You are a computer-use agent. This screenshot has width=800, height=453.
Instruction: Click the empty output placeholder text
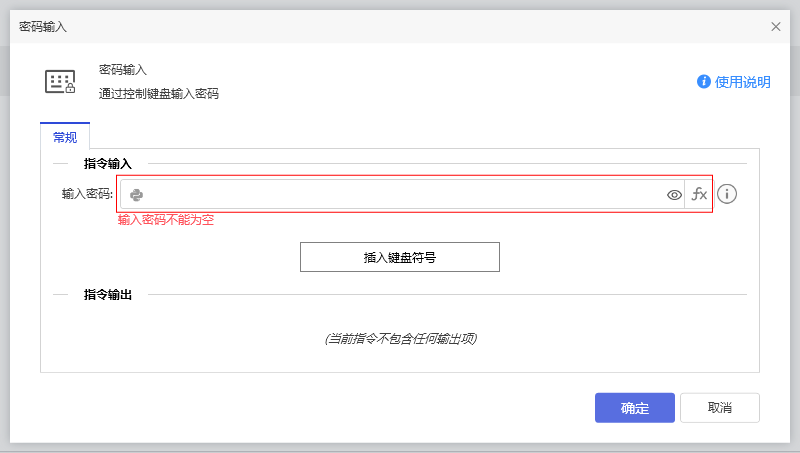click(400, 339)
